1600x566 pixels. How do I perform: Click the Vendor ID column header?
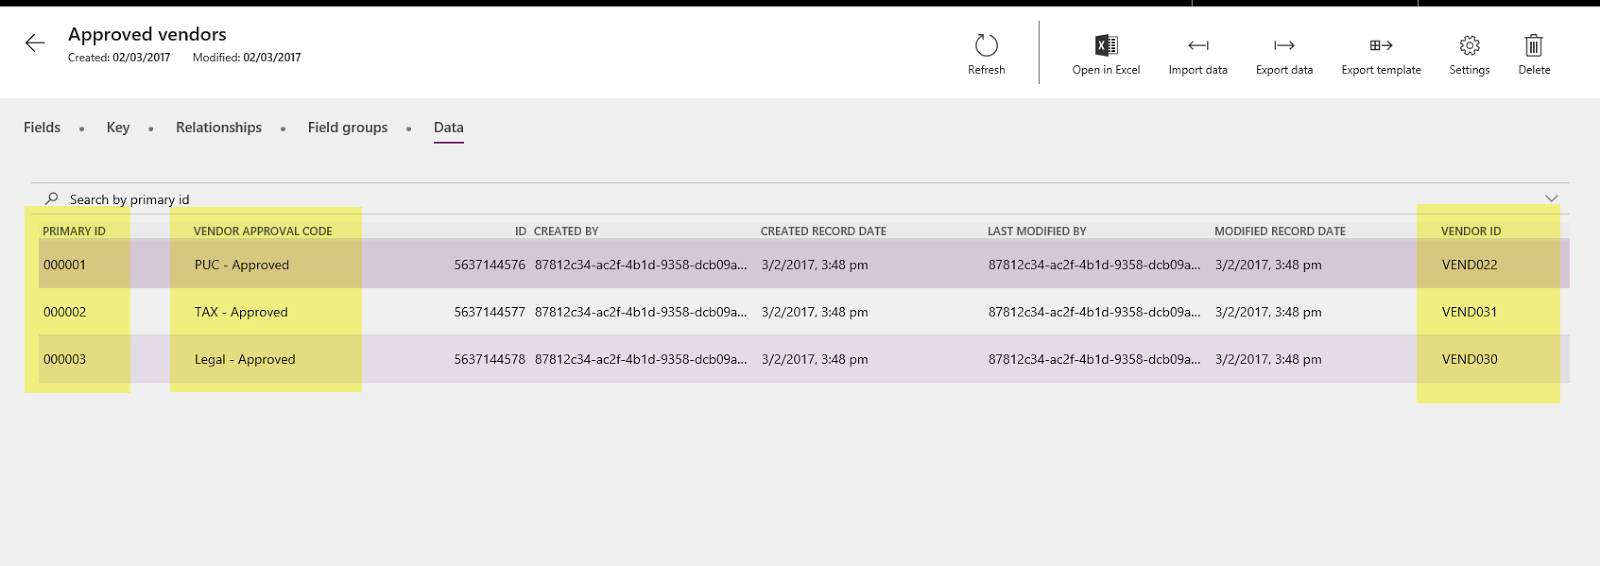(x=1471, y=231)
